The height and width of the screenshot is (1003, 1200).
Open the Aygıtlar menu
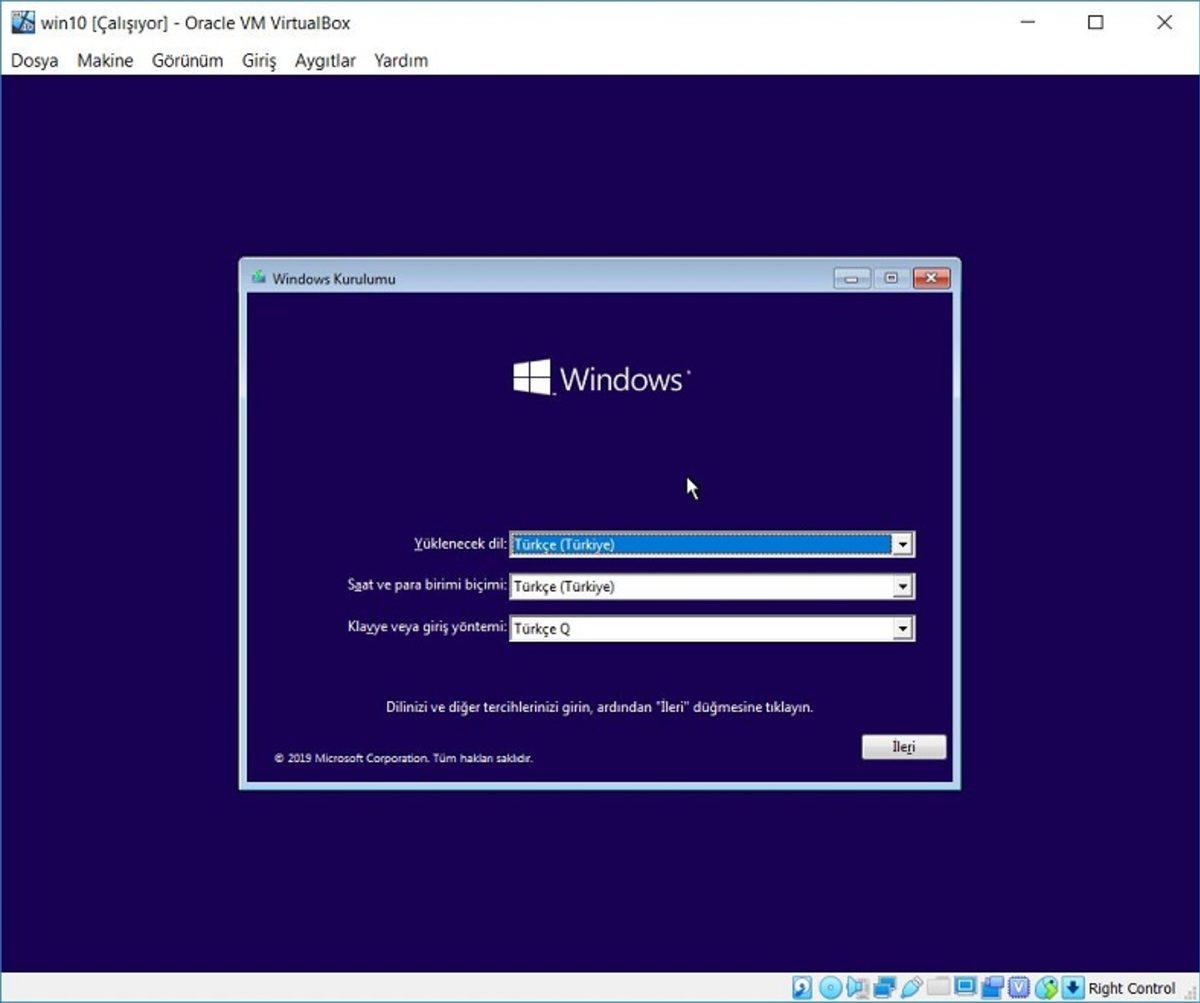pos(323,61)
